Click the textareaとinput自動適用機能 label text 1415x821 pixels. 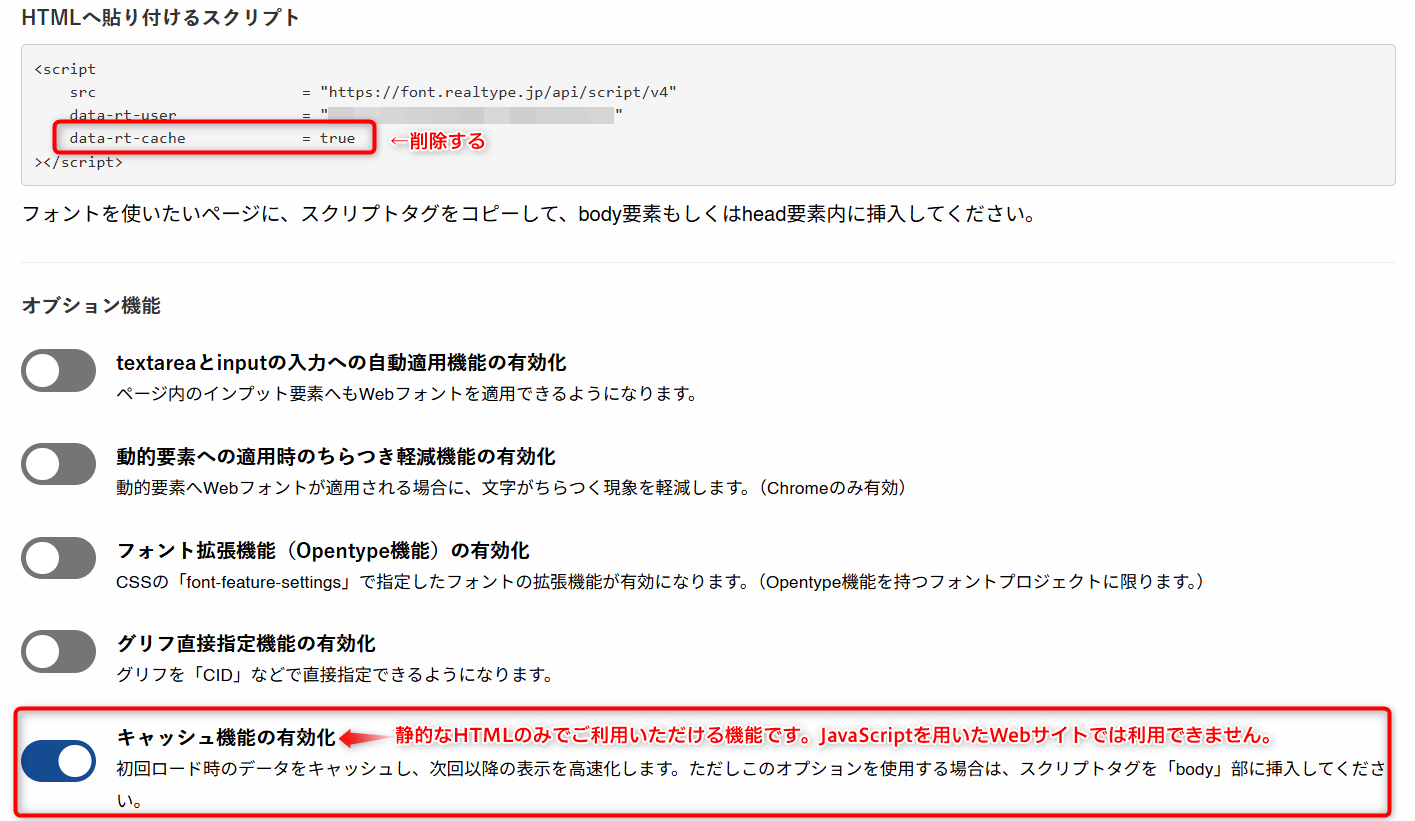point(341,362)
